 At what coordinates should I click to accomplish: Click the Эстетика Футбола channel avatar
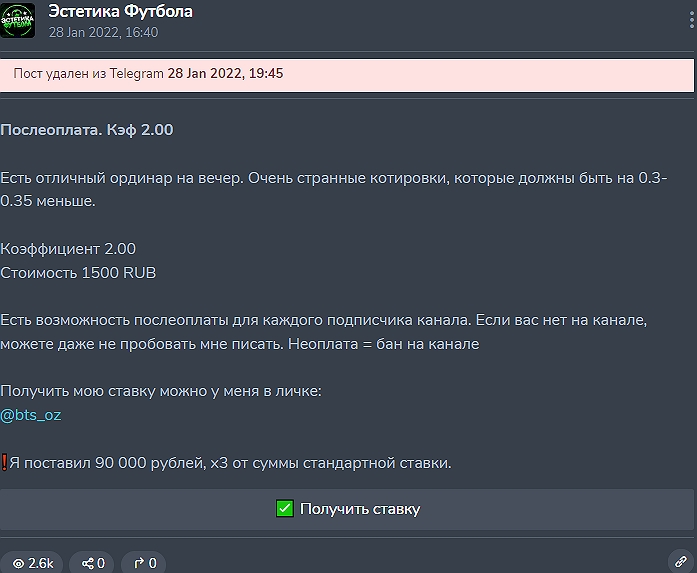pyautogui.click(x=18, y=20)
